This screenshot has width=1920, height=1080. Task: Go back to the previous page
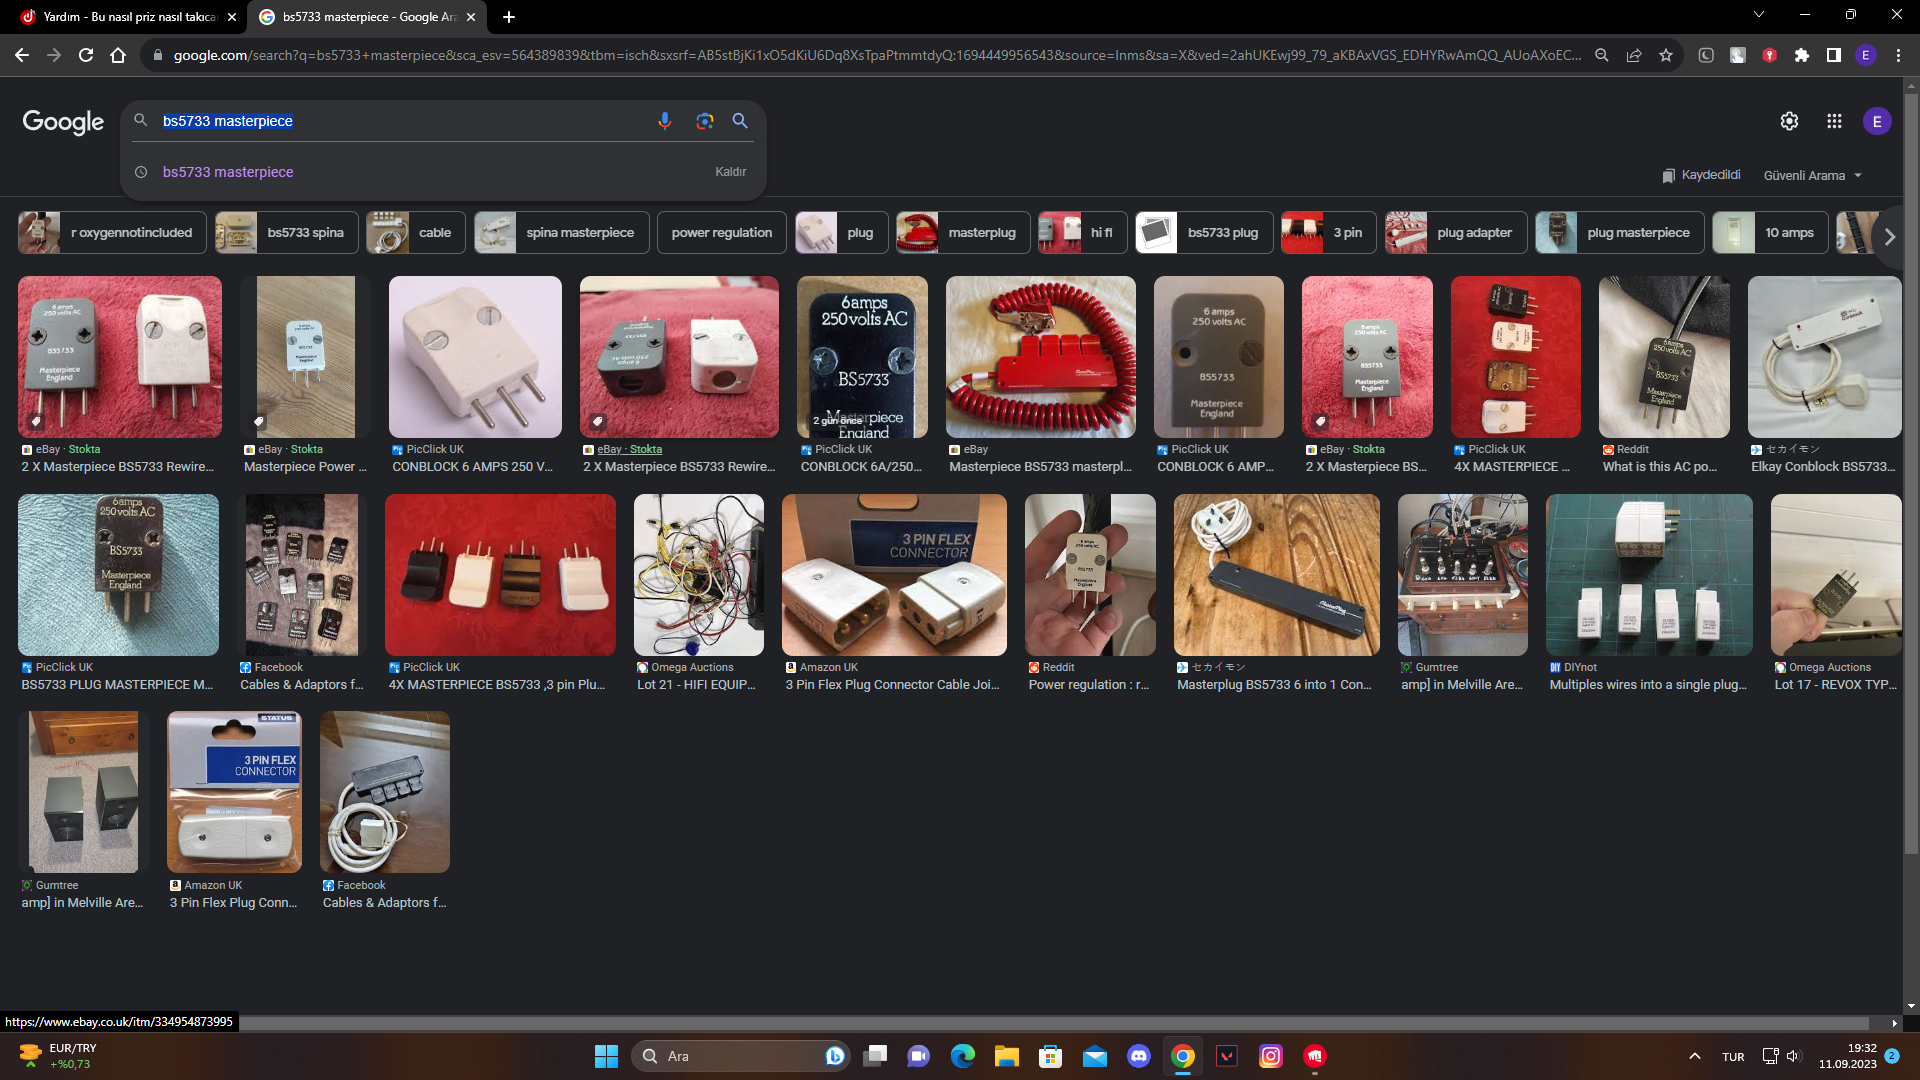[22, 55]
